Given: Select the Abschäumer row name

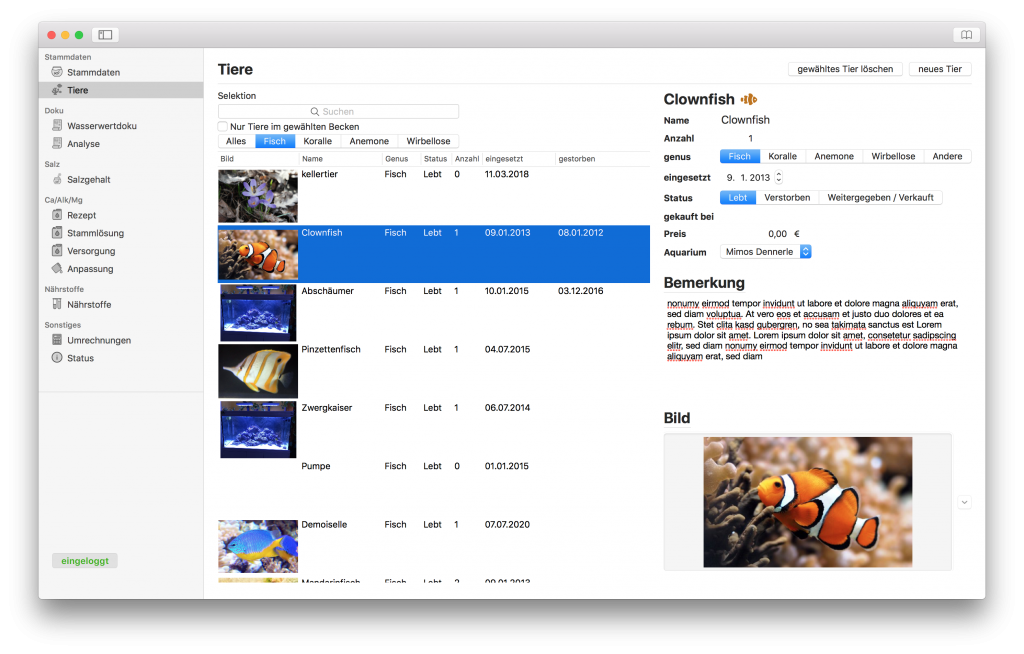Looking at the screenshot, I should click(x=327, y=291).
